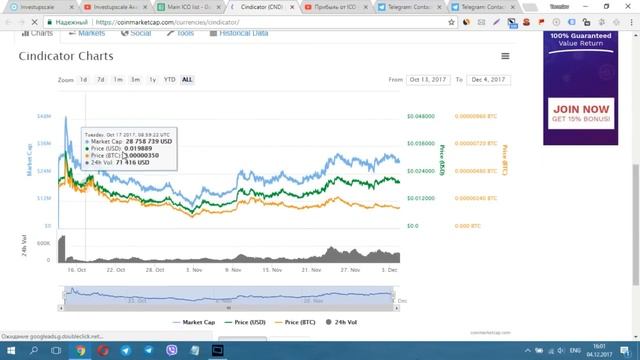Image resolution: width=640 pixels, height=360 pixels.
Task: Open the volume control in the tray
Action: [561, 351]
